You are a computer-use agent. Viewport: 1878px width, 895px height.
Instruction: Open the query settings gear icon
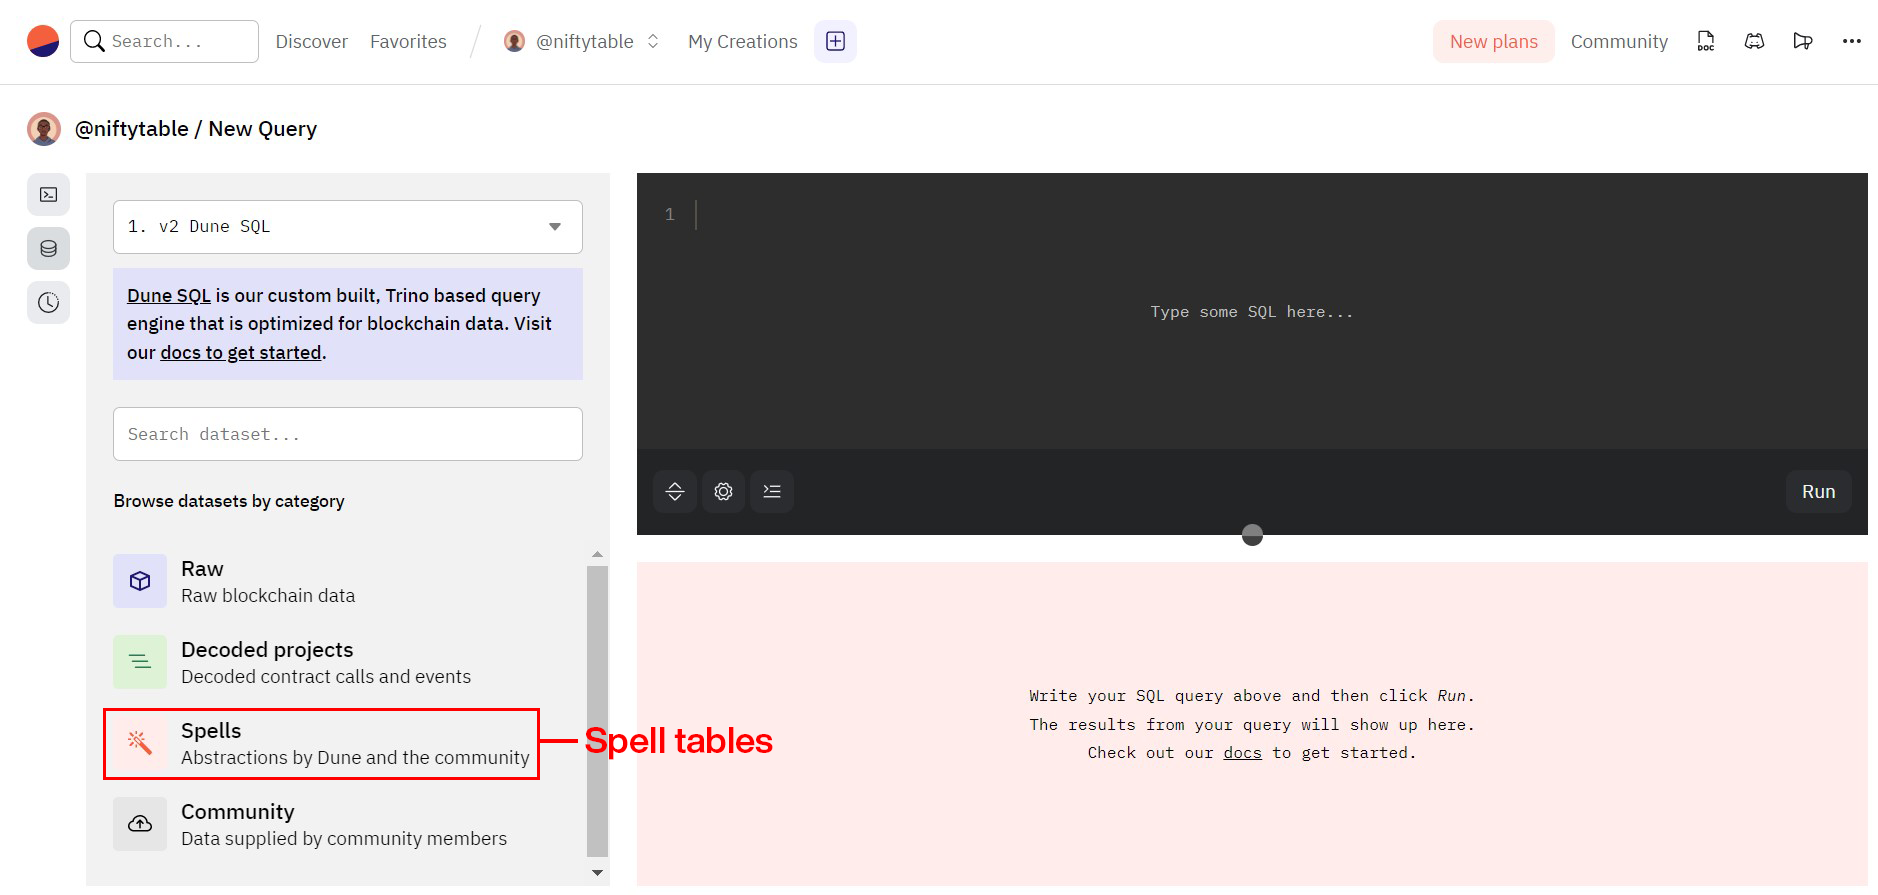[x=723, y=491]
